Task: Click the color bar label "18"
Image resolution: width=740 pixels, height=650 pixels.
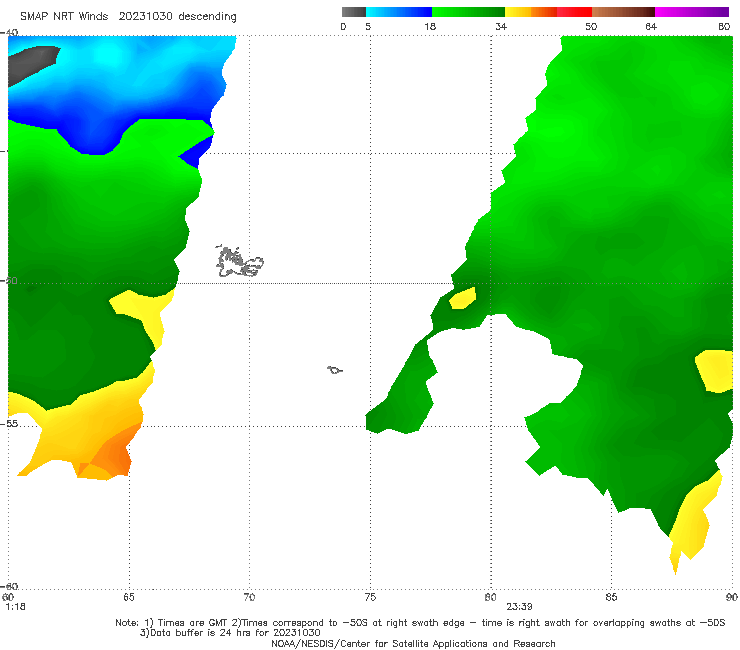Action: click(x=430, y=27)
